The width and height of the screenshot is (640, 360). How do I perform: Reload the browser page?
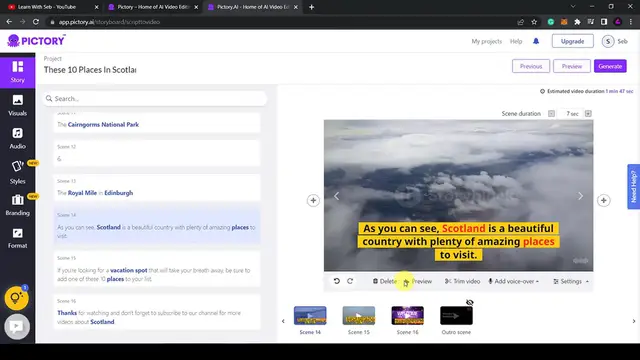pos(36,22)
